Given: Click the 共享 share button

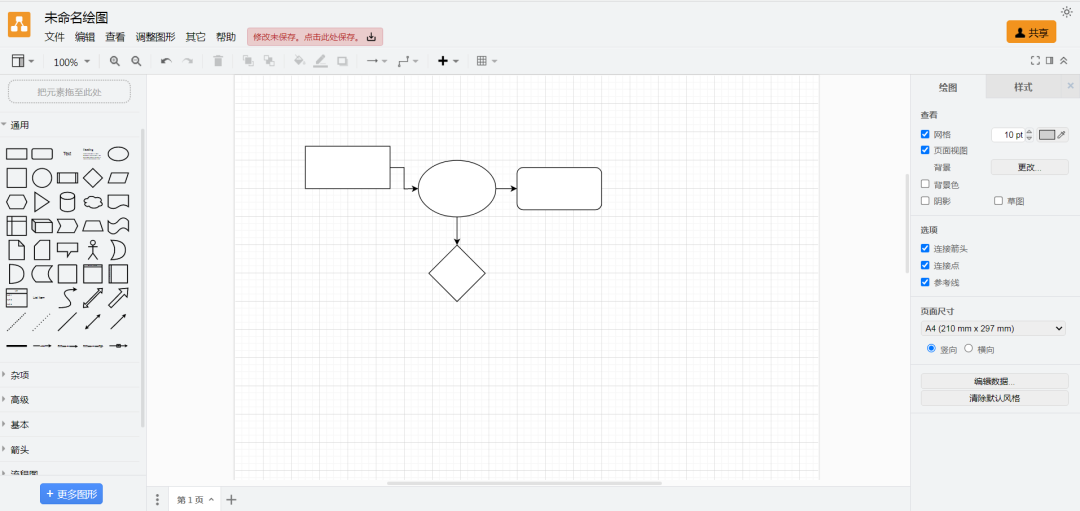Looking at the screenshot, I should pyautogui.click(x=1031, y=33).
